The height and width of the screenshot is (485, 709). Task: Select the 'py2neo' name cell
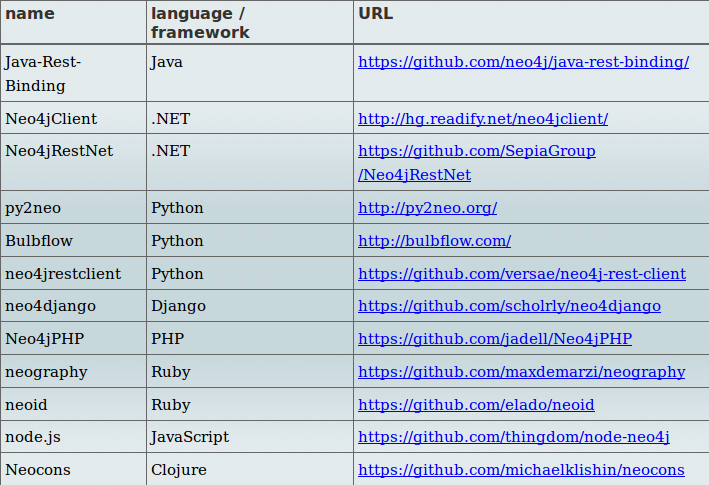pyautogui.click(x=74, y=207)
